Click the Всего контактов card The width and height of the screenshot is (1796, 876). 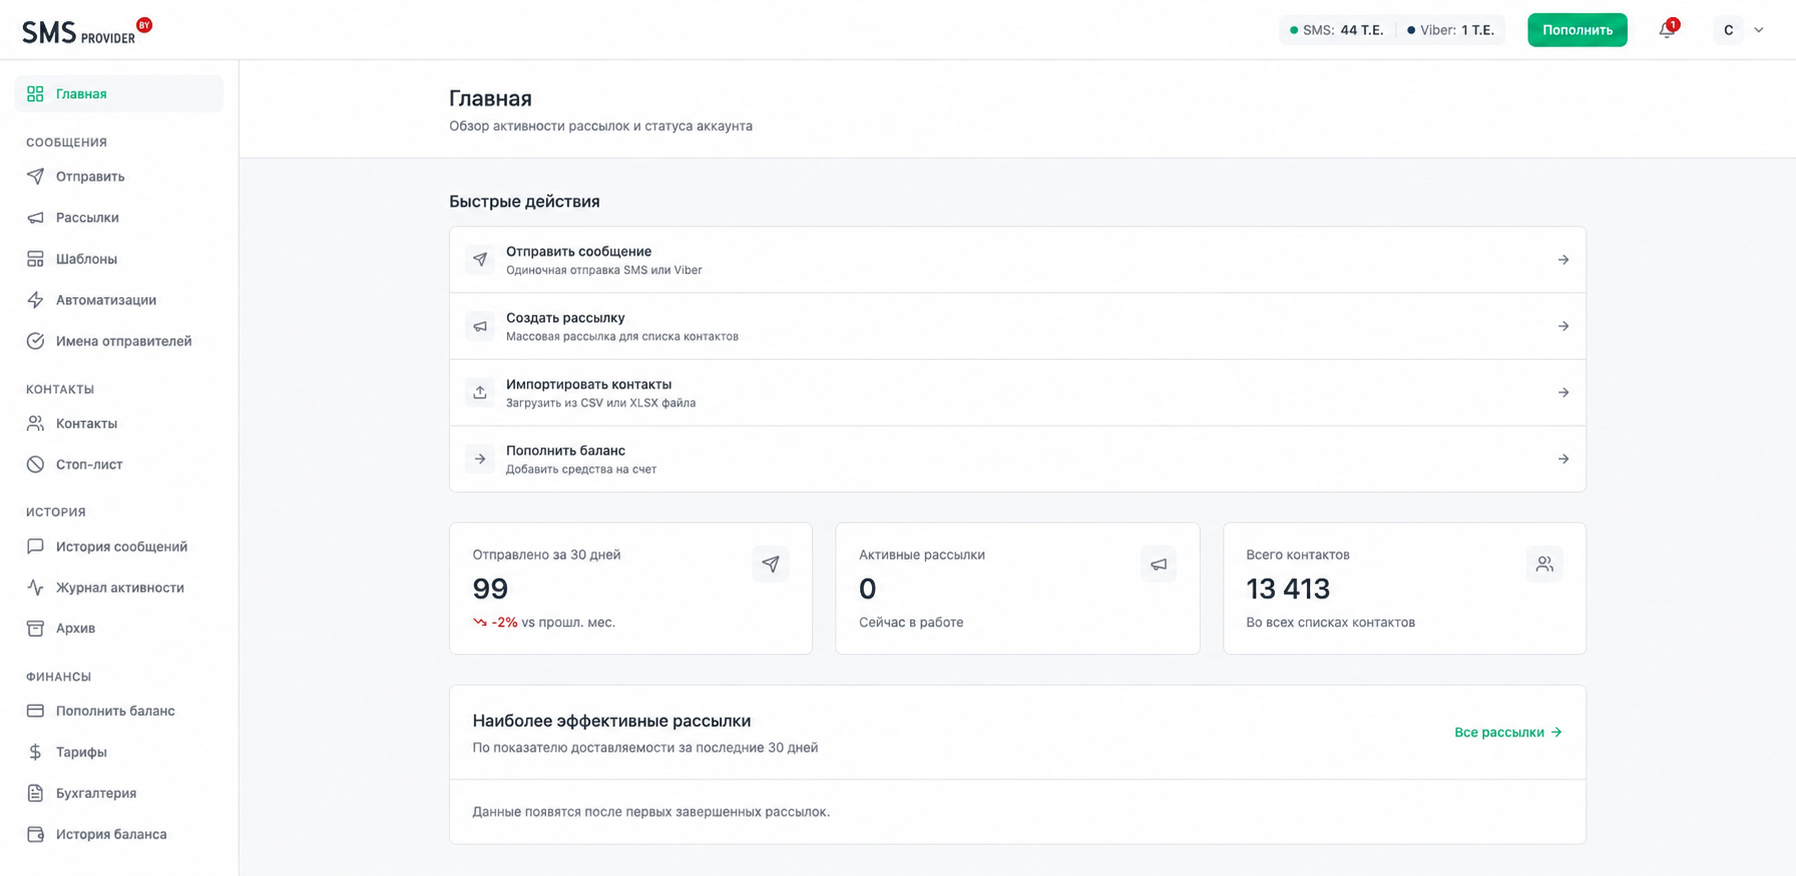1404,588
